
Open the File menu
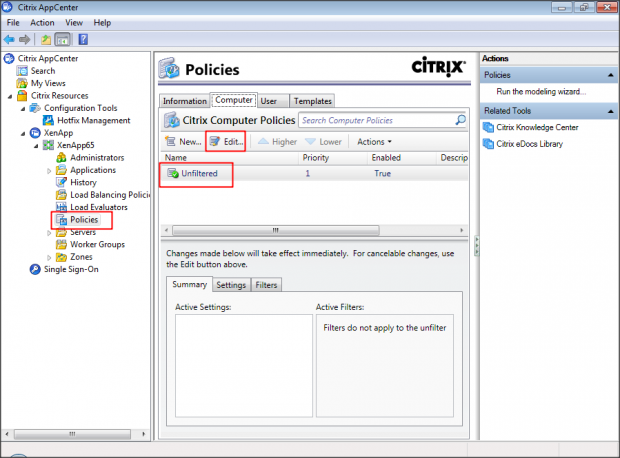point(13,23)
